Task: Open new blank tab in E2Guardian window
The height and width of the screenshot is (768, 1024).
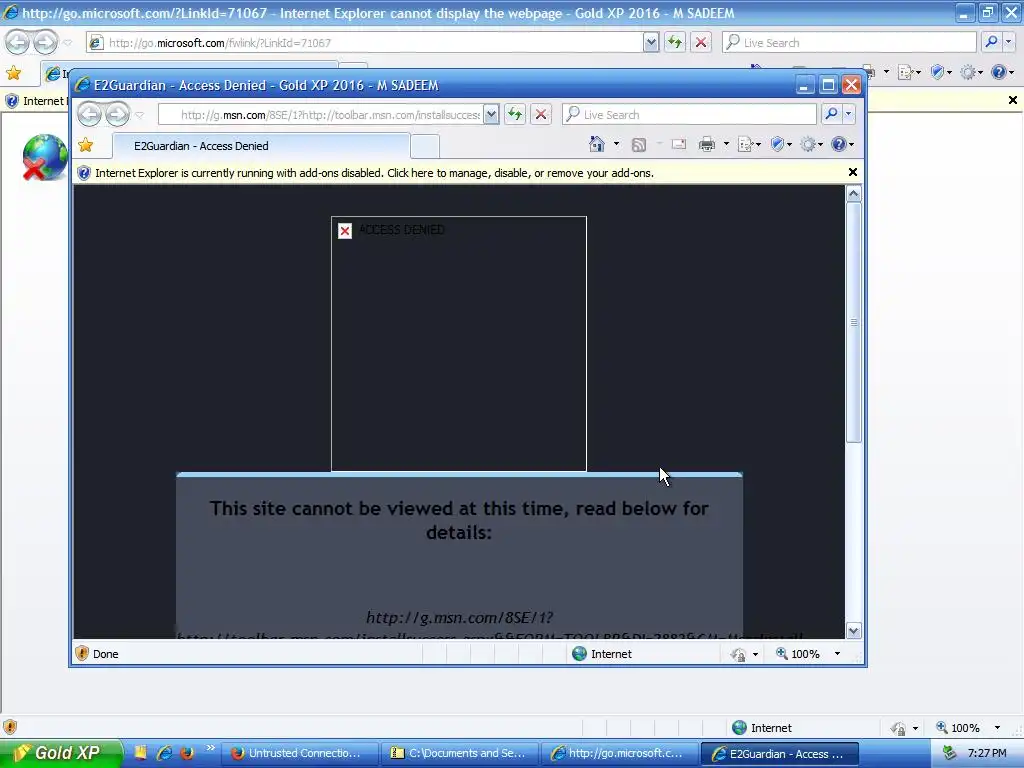Action: click(424, 146)
